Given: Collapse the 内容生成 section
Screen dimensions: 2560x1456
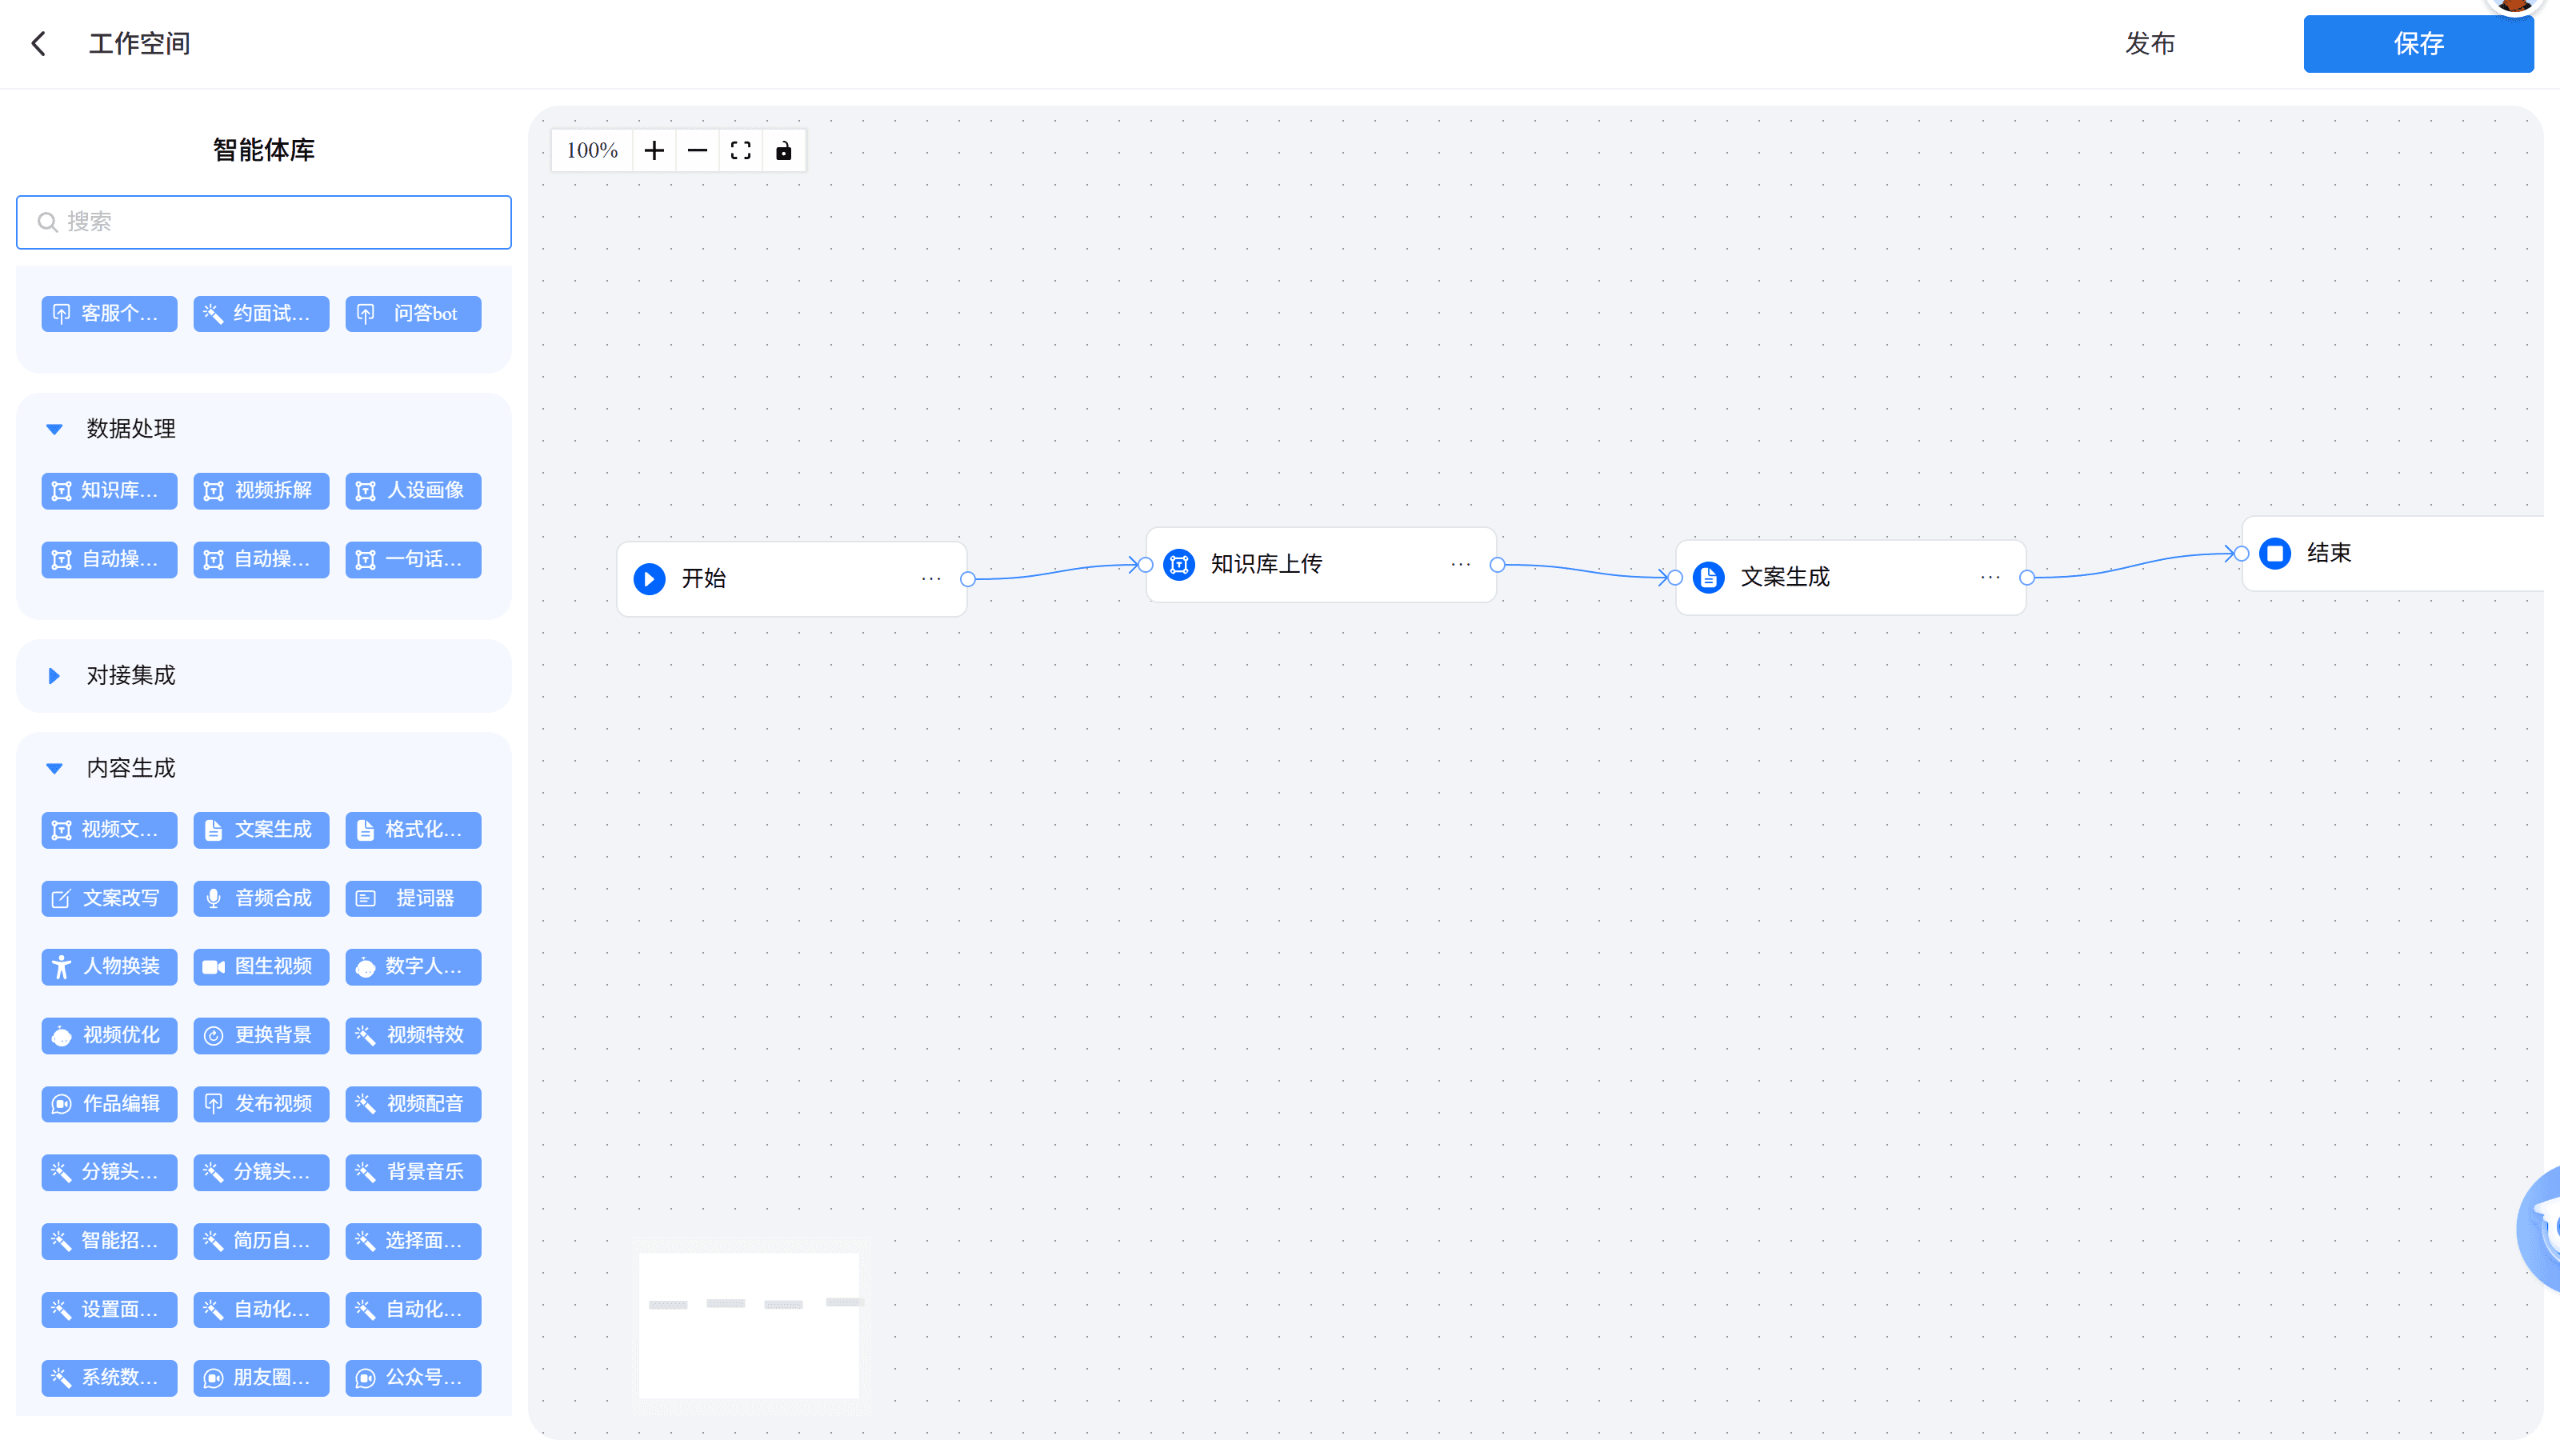Looking at the screenshot, I should pyautogui.click(x=55, y=768).
